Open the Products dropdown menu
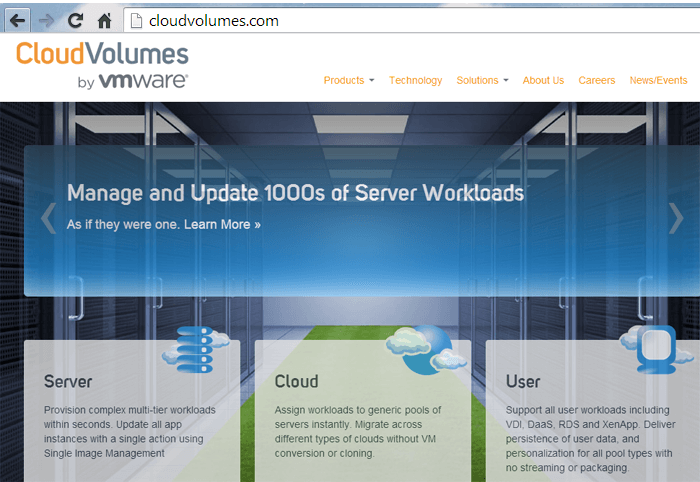This screenshot has height=482, width=700. [x=349, y=80]
